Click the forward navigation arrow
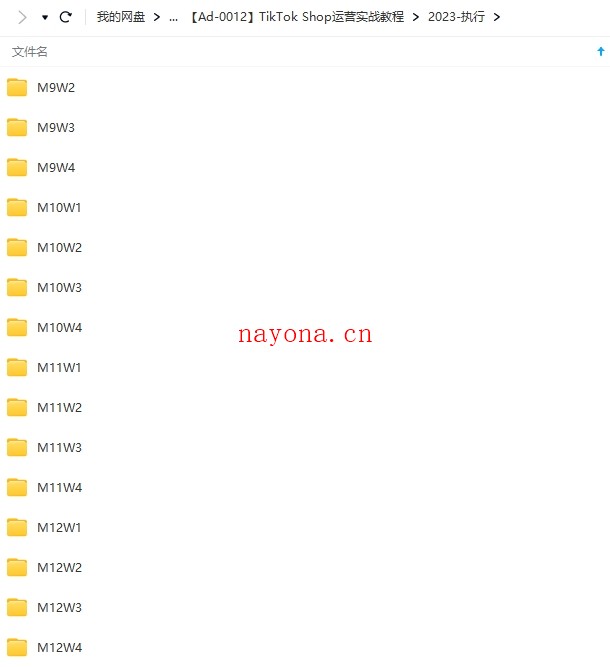Viewport: 610px width, 667px height. coord(23,17)
